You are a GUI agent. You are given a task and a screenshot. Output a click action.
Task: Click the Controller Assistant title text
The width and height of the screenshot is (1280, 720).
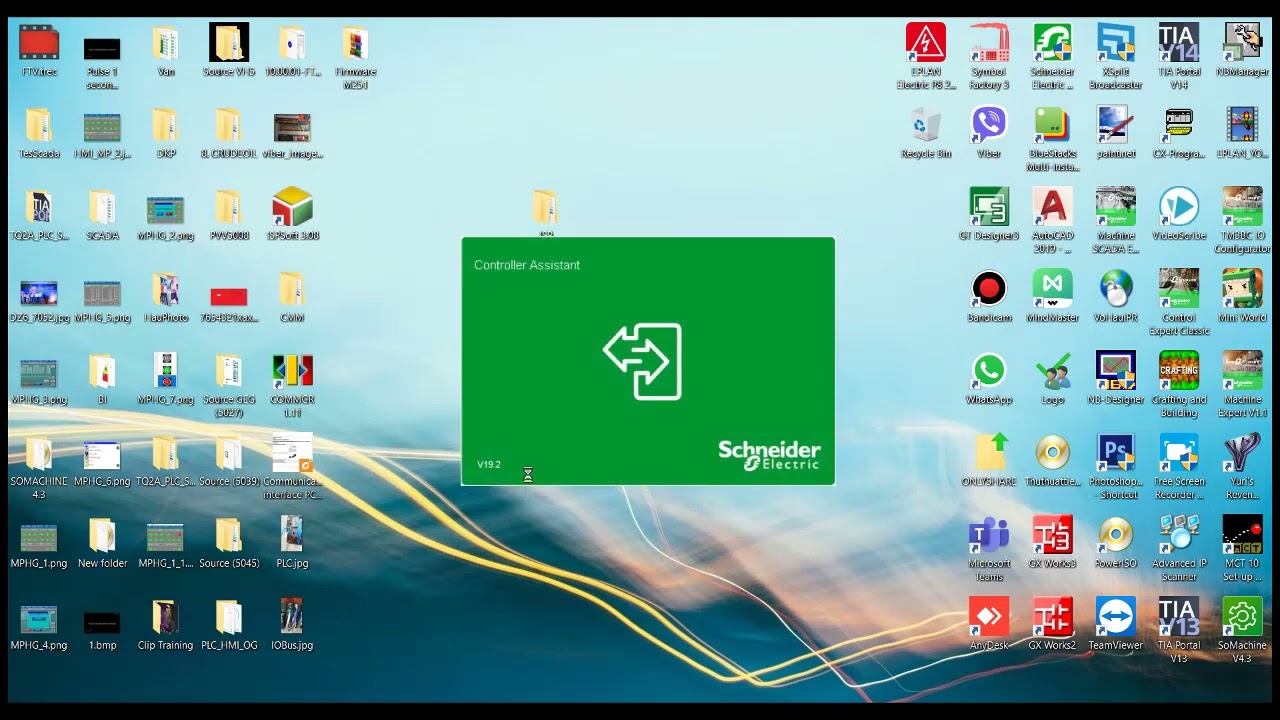527,265
